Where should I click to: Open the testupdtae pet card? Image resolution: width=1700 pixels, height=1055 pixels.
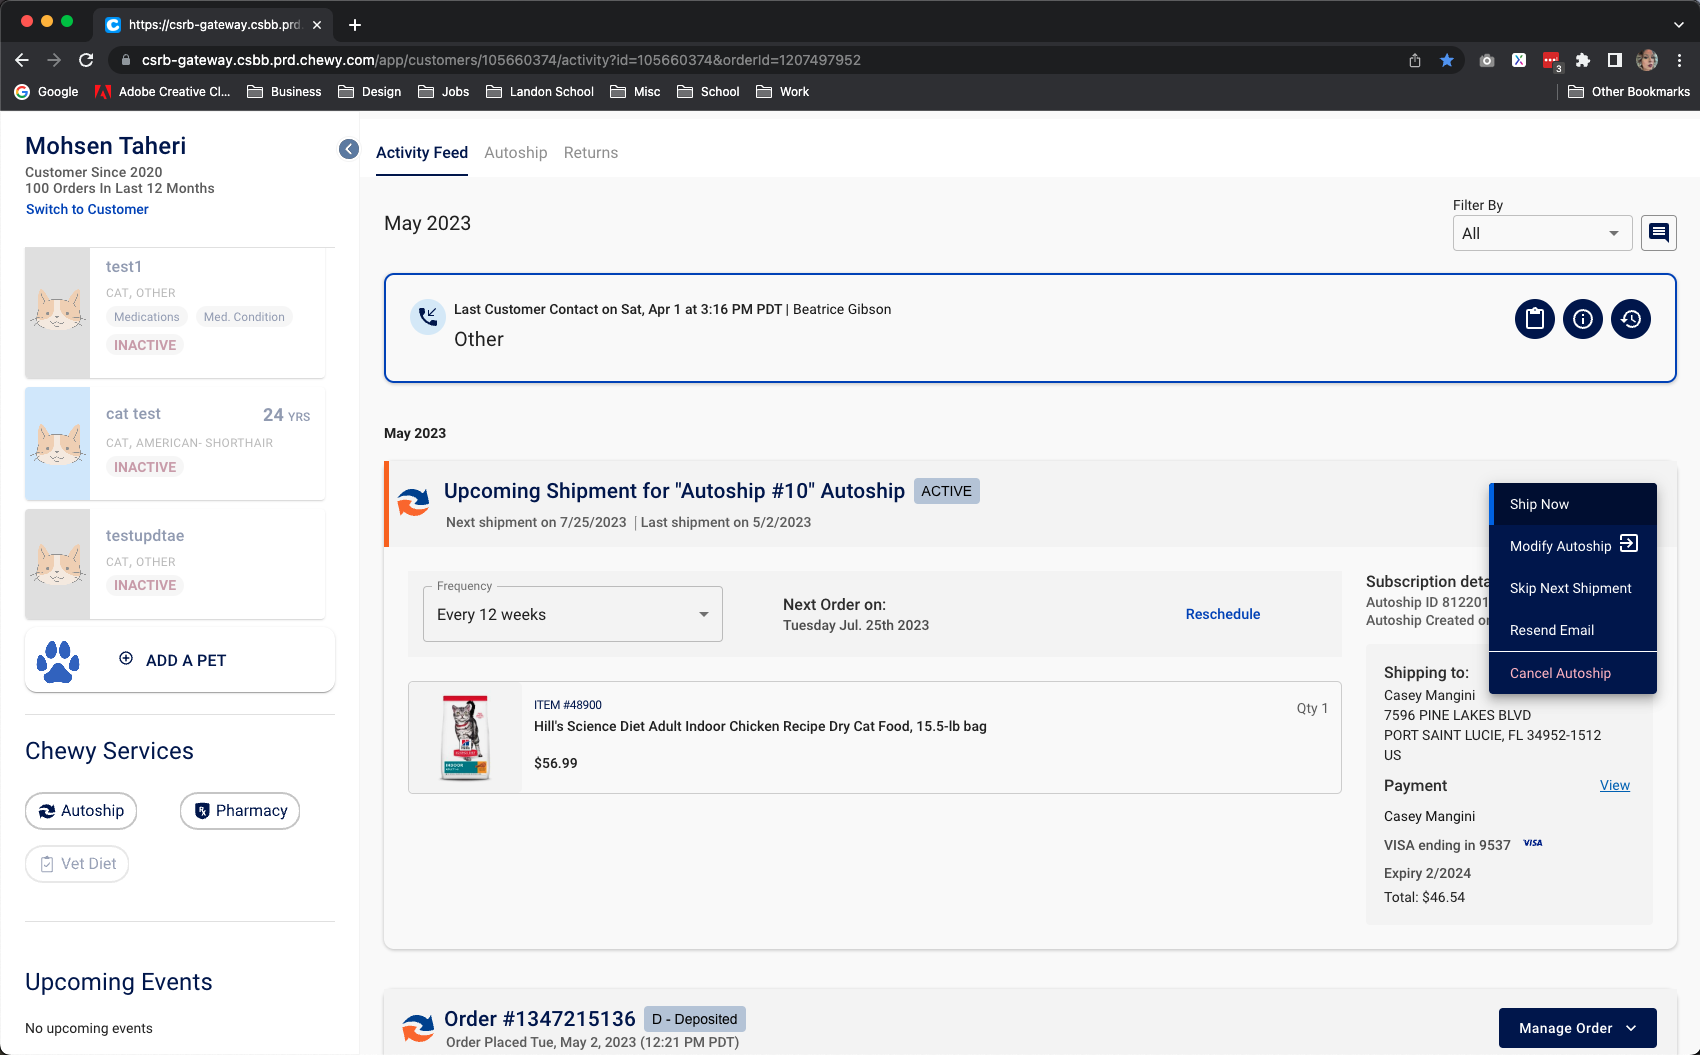[x=175, y=563]
